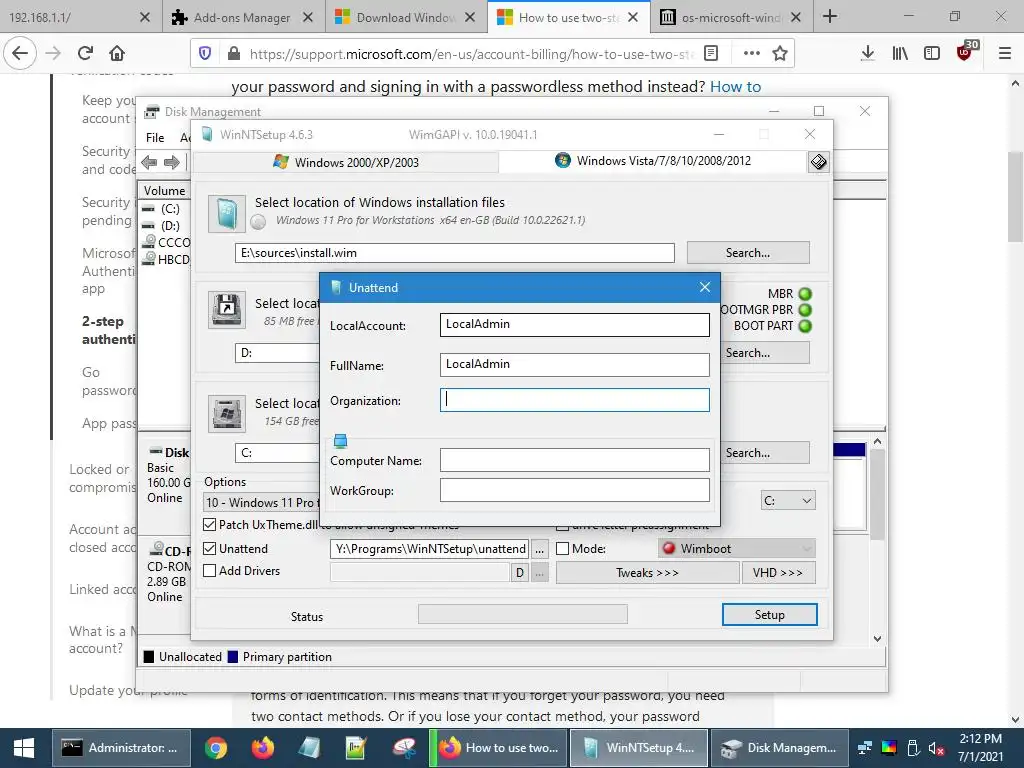This screenshot has height=768, width=1024.
Task: Open mount drive letter C: dropdown
Action: pos(788,500)
